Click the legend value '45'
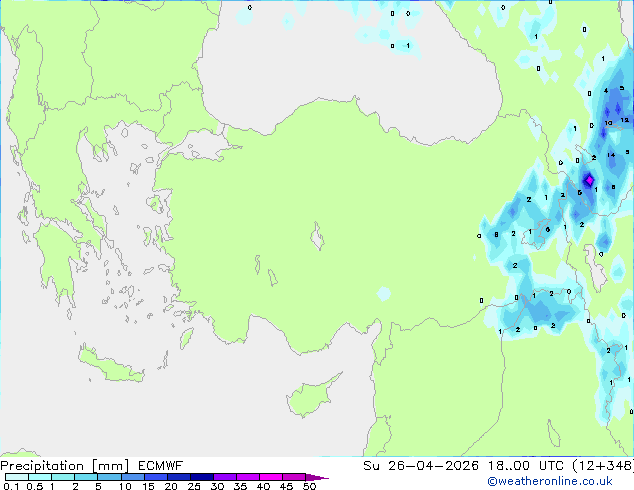The height and width of the screenshot is (490, 634). click(x=286, y=486)
